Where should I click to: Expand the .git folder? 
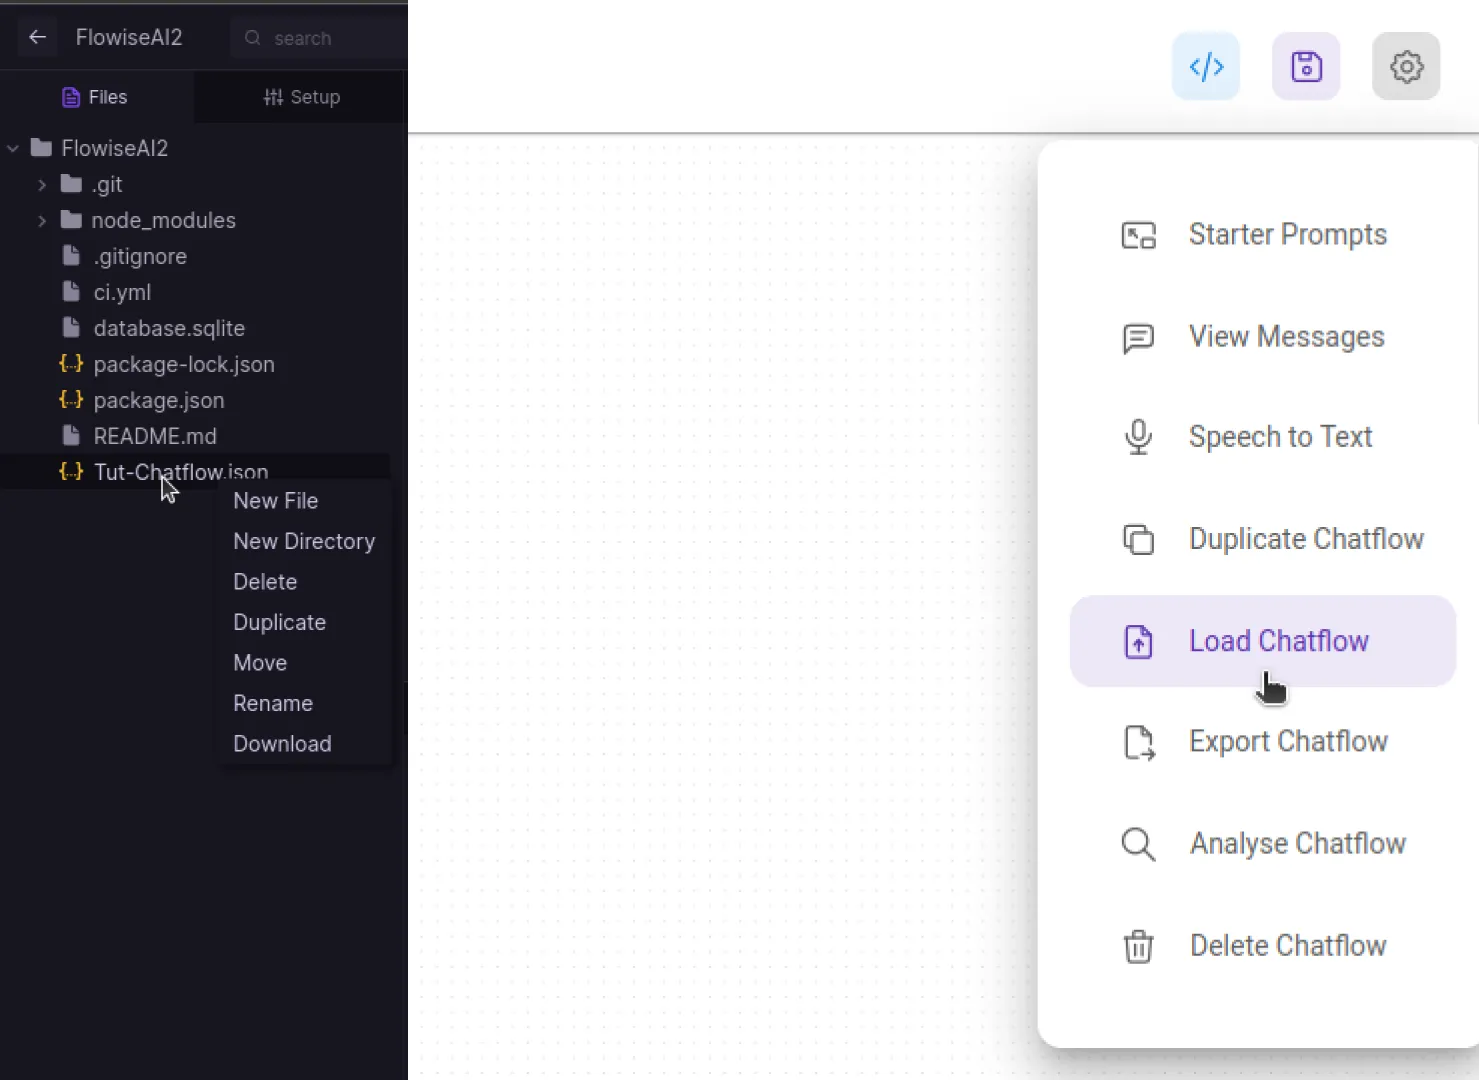tap(42, 184)
